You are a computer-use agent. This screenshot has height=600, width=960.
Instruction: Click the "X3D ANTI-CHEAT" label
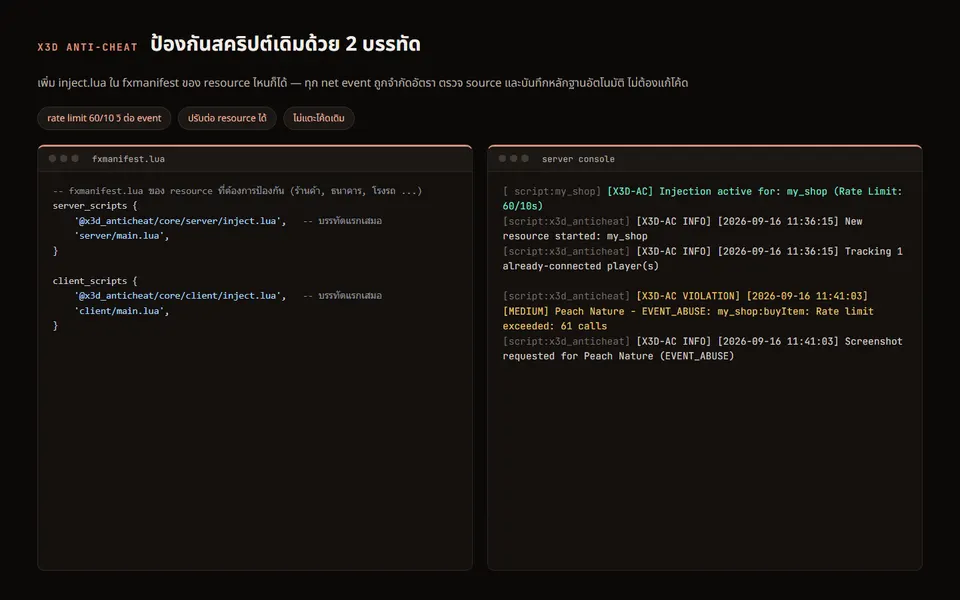(88, 47)
